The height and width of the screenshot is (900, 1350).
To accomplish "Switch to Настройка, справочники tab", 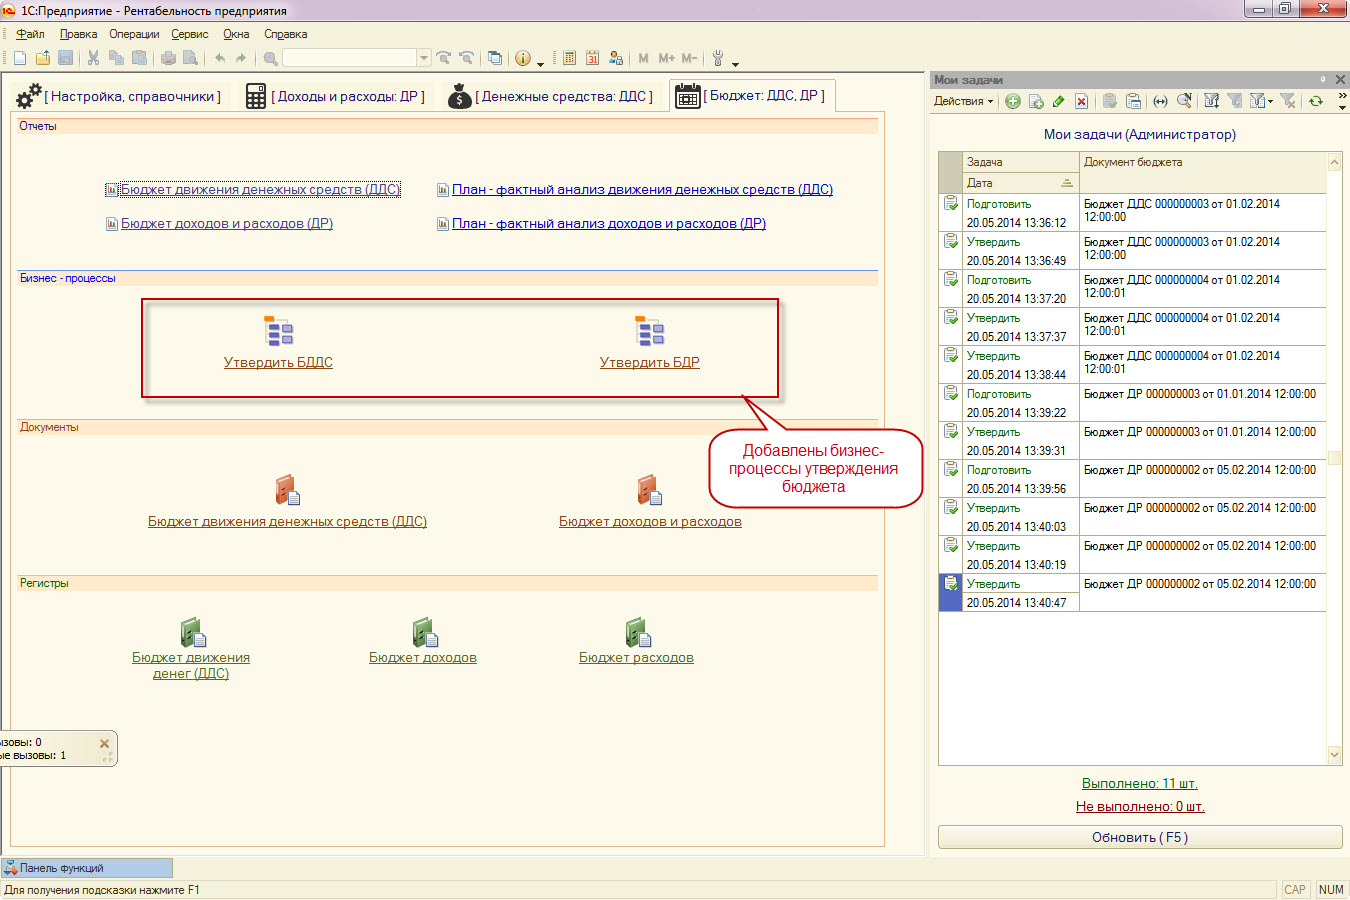I will pyautogui.click(x=119, y=96).
